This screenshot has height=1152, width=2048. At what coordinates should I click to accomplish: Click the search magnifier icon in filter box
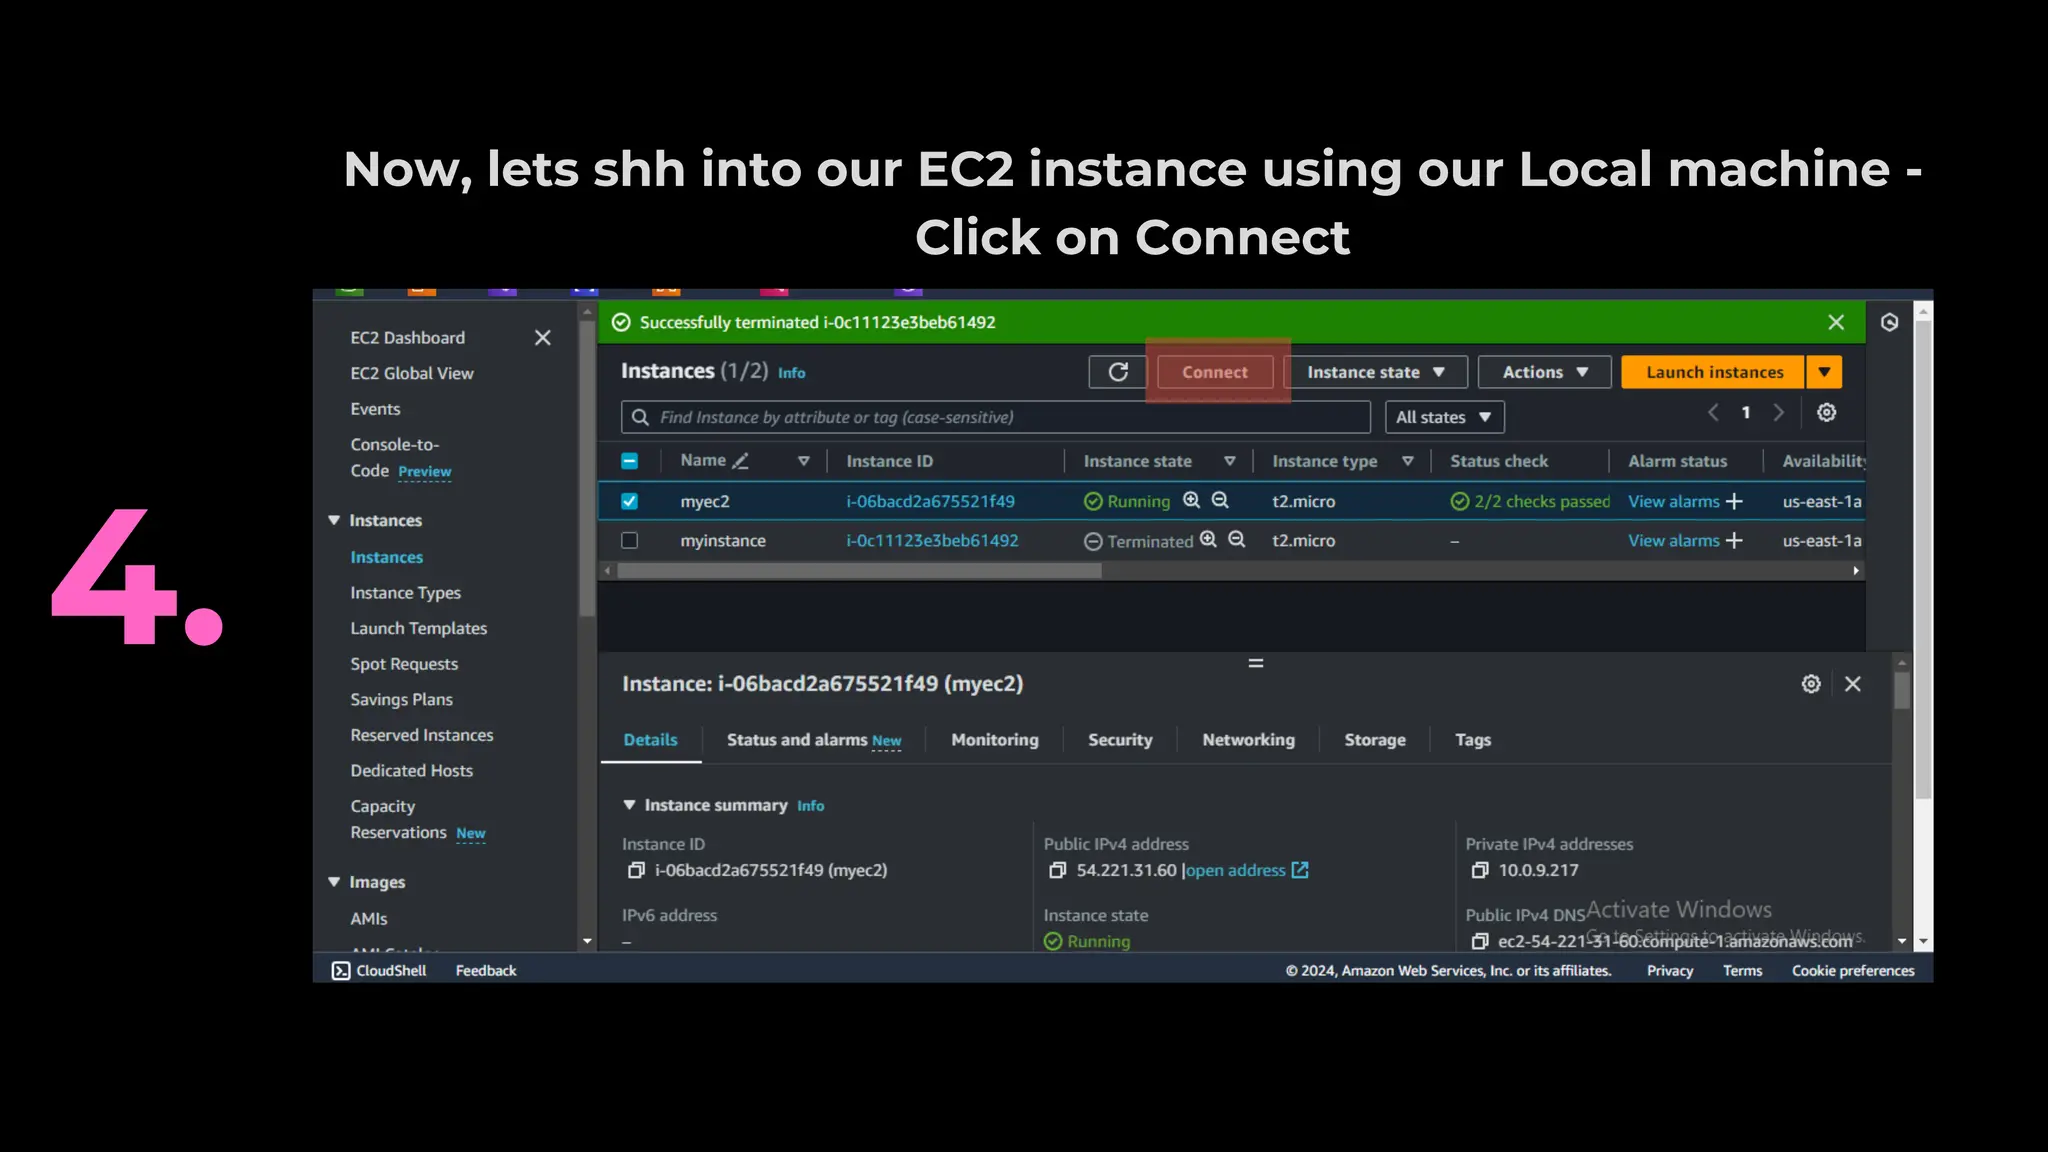pyautogui.click(x=640, y=417)
